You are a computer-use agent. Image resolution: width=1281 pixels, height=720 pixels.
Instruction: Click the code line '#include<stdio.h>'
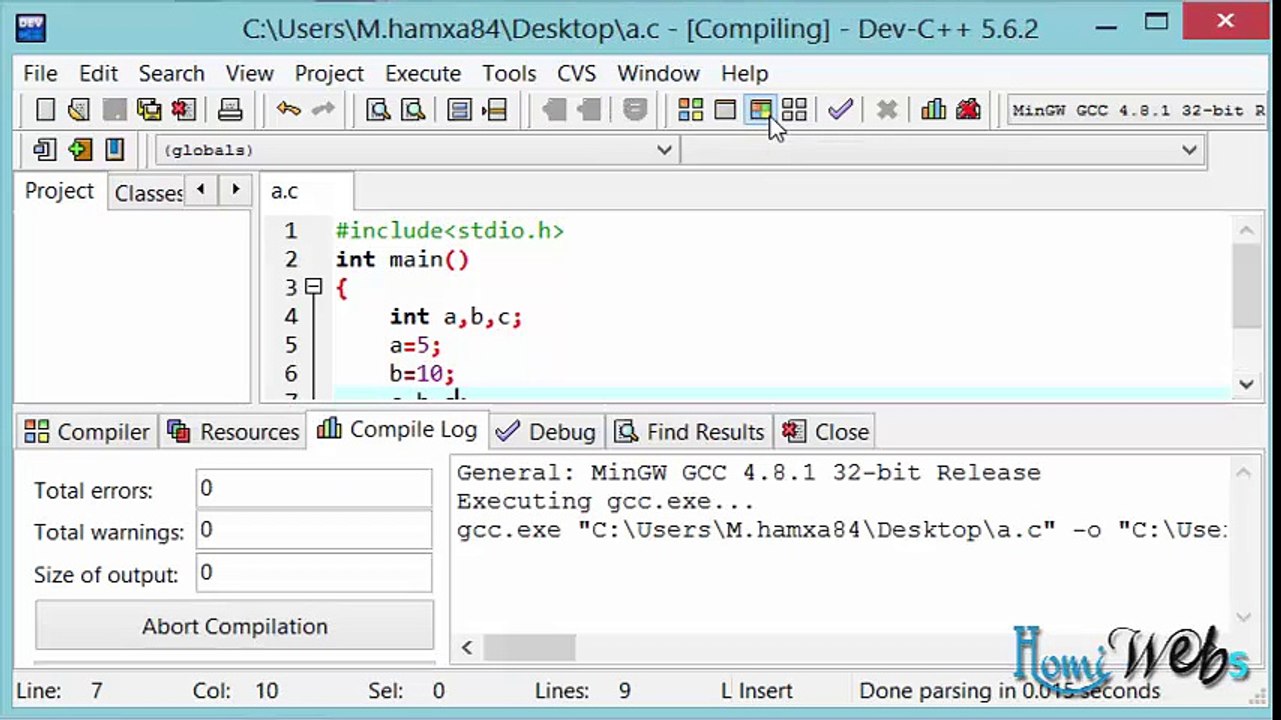point(450,231)
